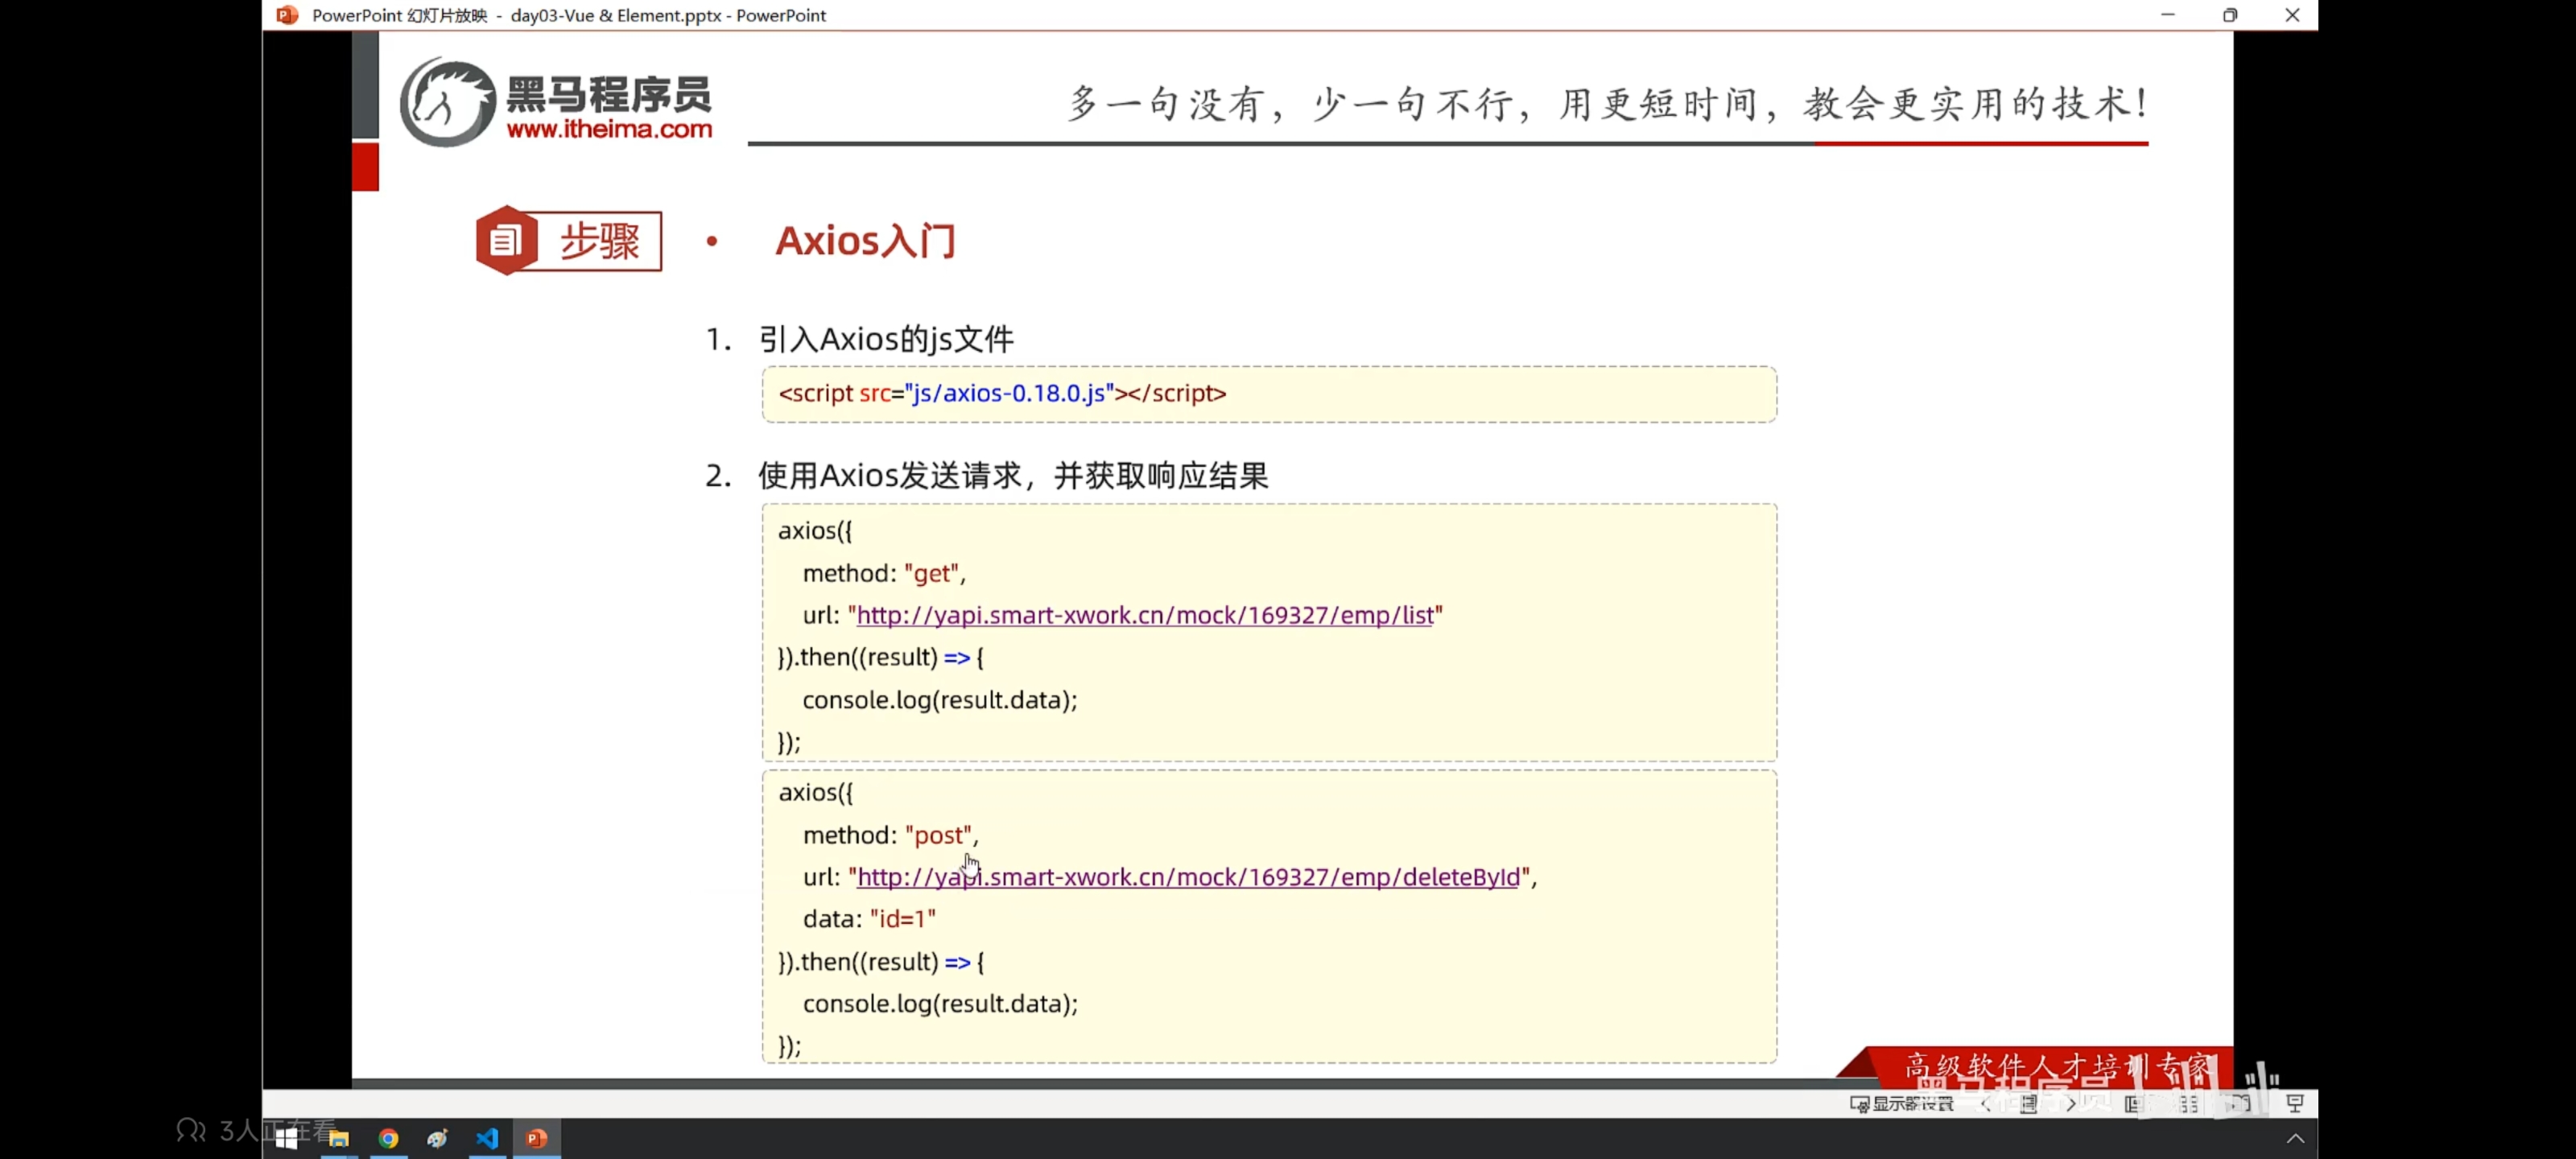The image size is (2576, 1159).
Task: Click the Axios入门 heading
Action: [865, 241]
